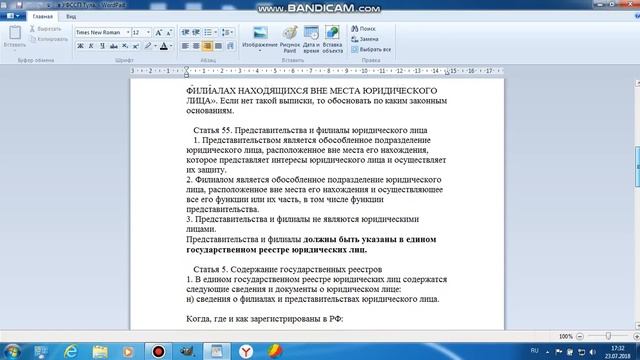This screenshot has height=360, width=640.
Task: Expand the bullet list style arrow
Action: (216, 32)
